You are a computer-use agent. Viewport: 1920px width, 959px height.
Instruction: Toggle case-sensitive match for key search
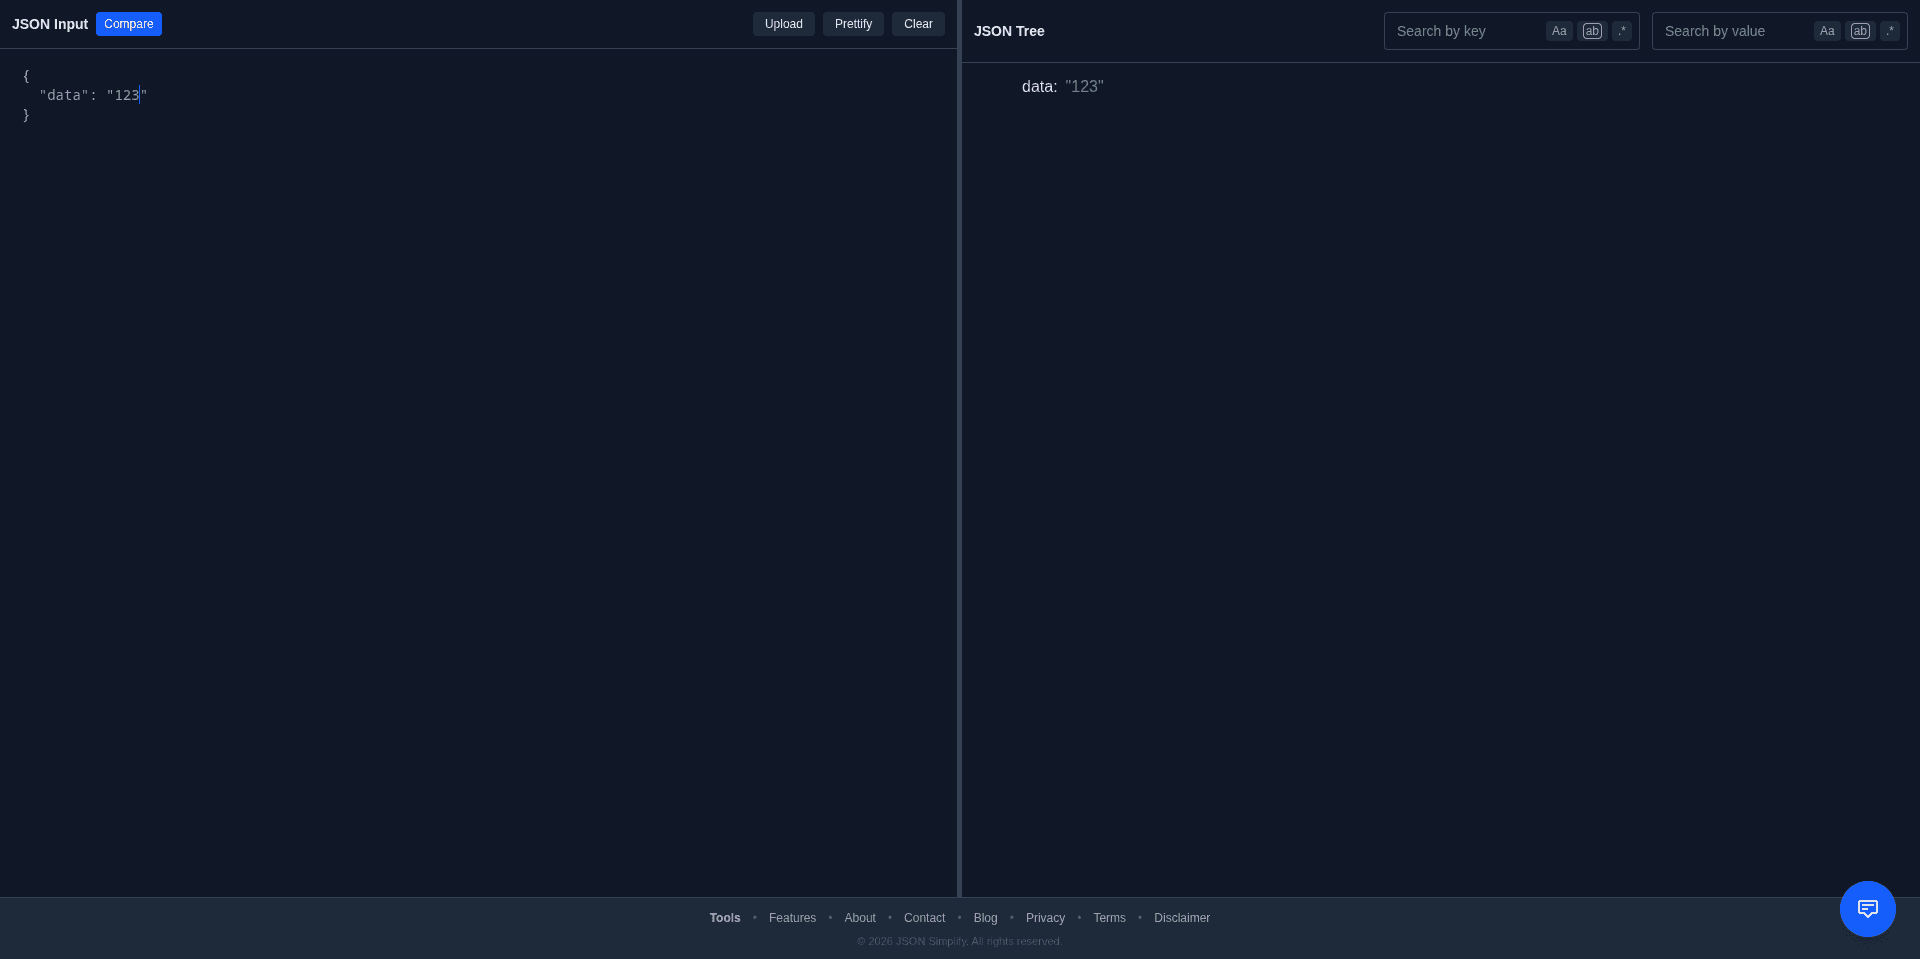1559,31
